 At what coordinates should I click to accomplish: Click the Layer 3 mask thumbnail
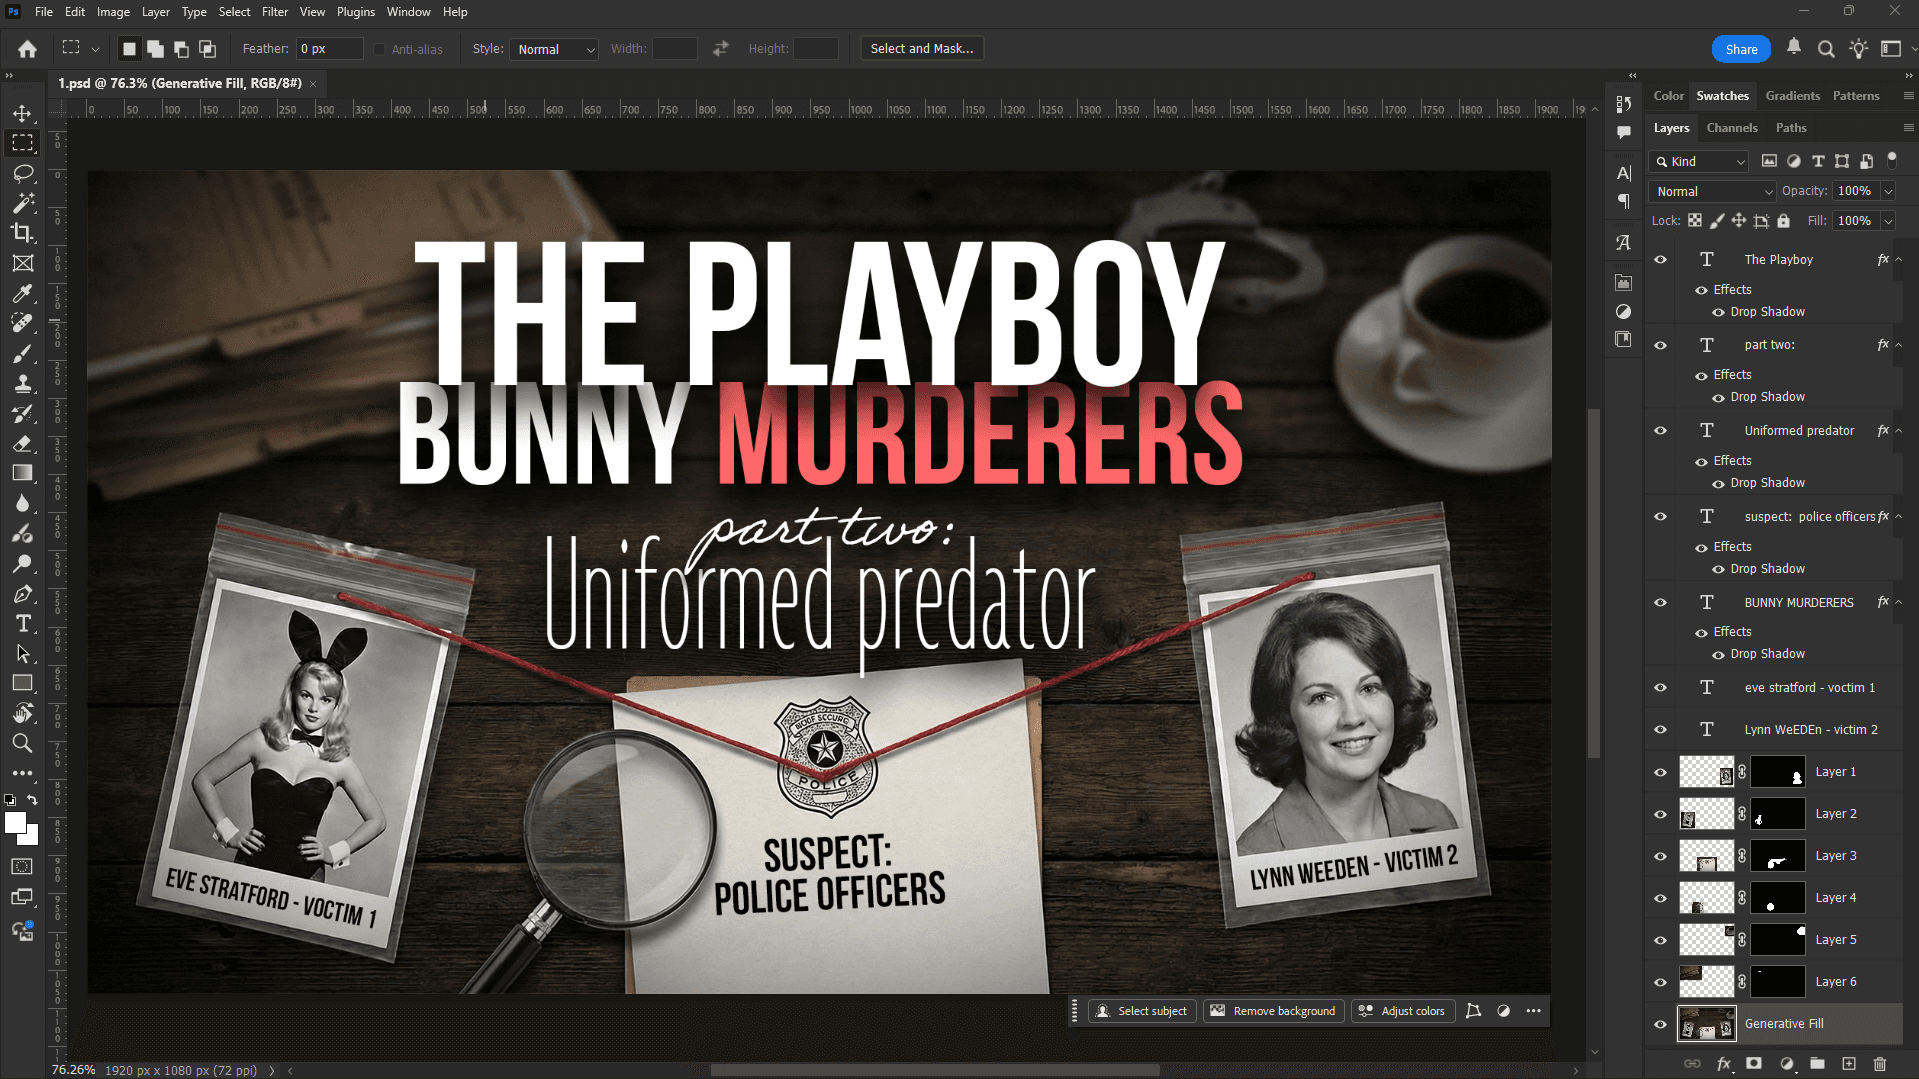pyautogui.click(x=1777, y=856)
